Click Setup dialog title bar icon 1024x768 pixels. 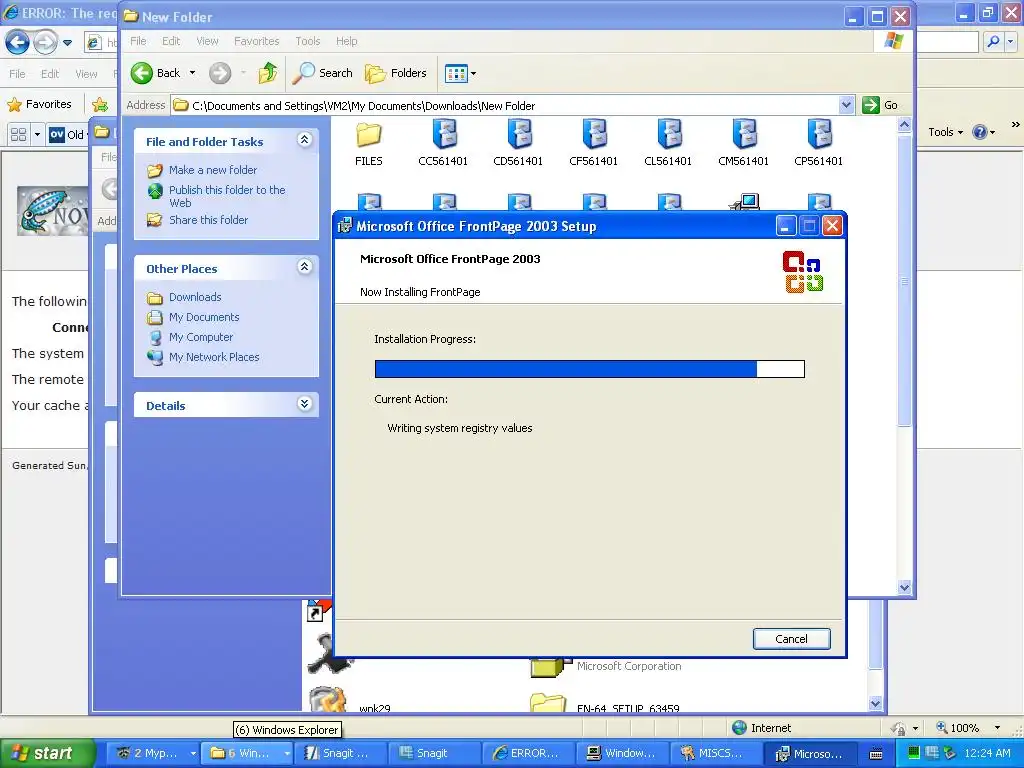[x=344, y=226]
